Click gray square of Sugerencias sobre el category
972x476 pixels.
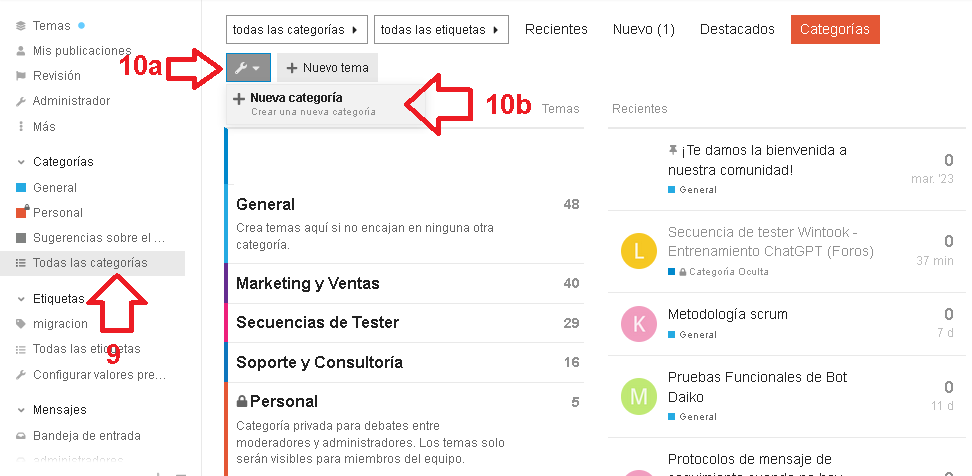[x=21, y=237]
